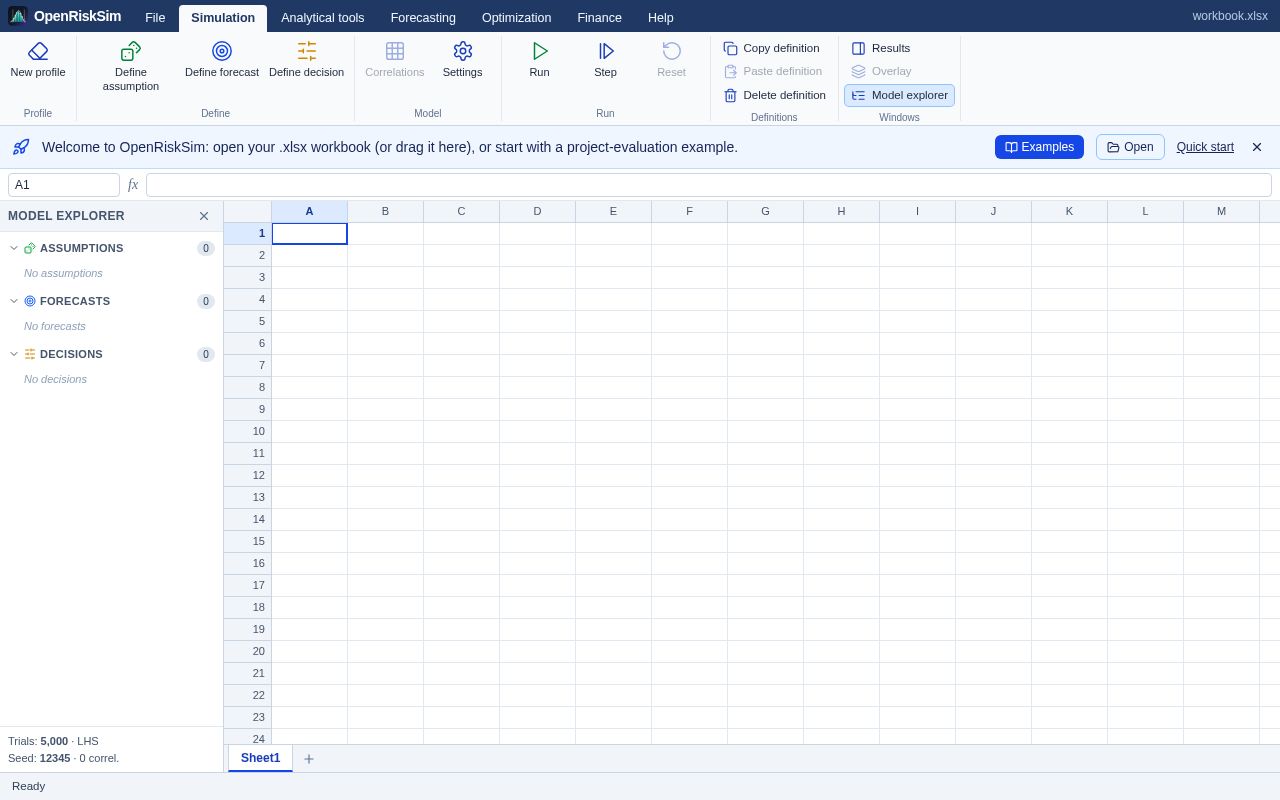1280x800 pixels.
Task: Copy definition of selected cell
Action: point(772,48)
